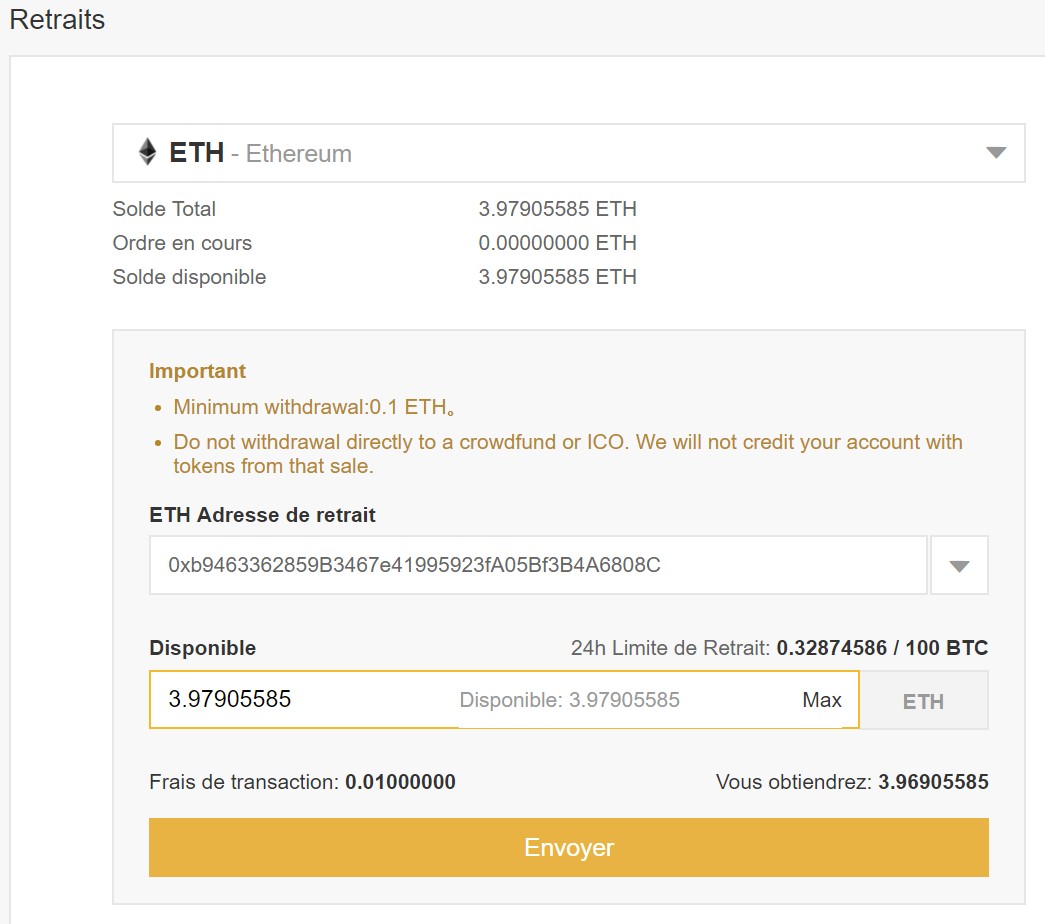Expand the saved withdrawal addresses dropdown
The image size is (1045, 924).
(959, 565)
